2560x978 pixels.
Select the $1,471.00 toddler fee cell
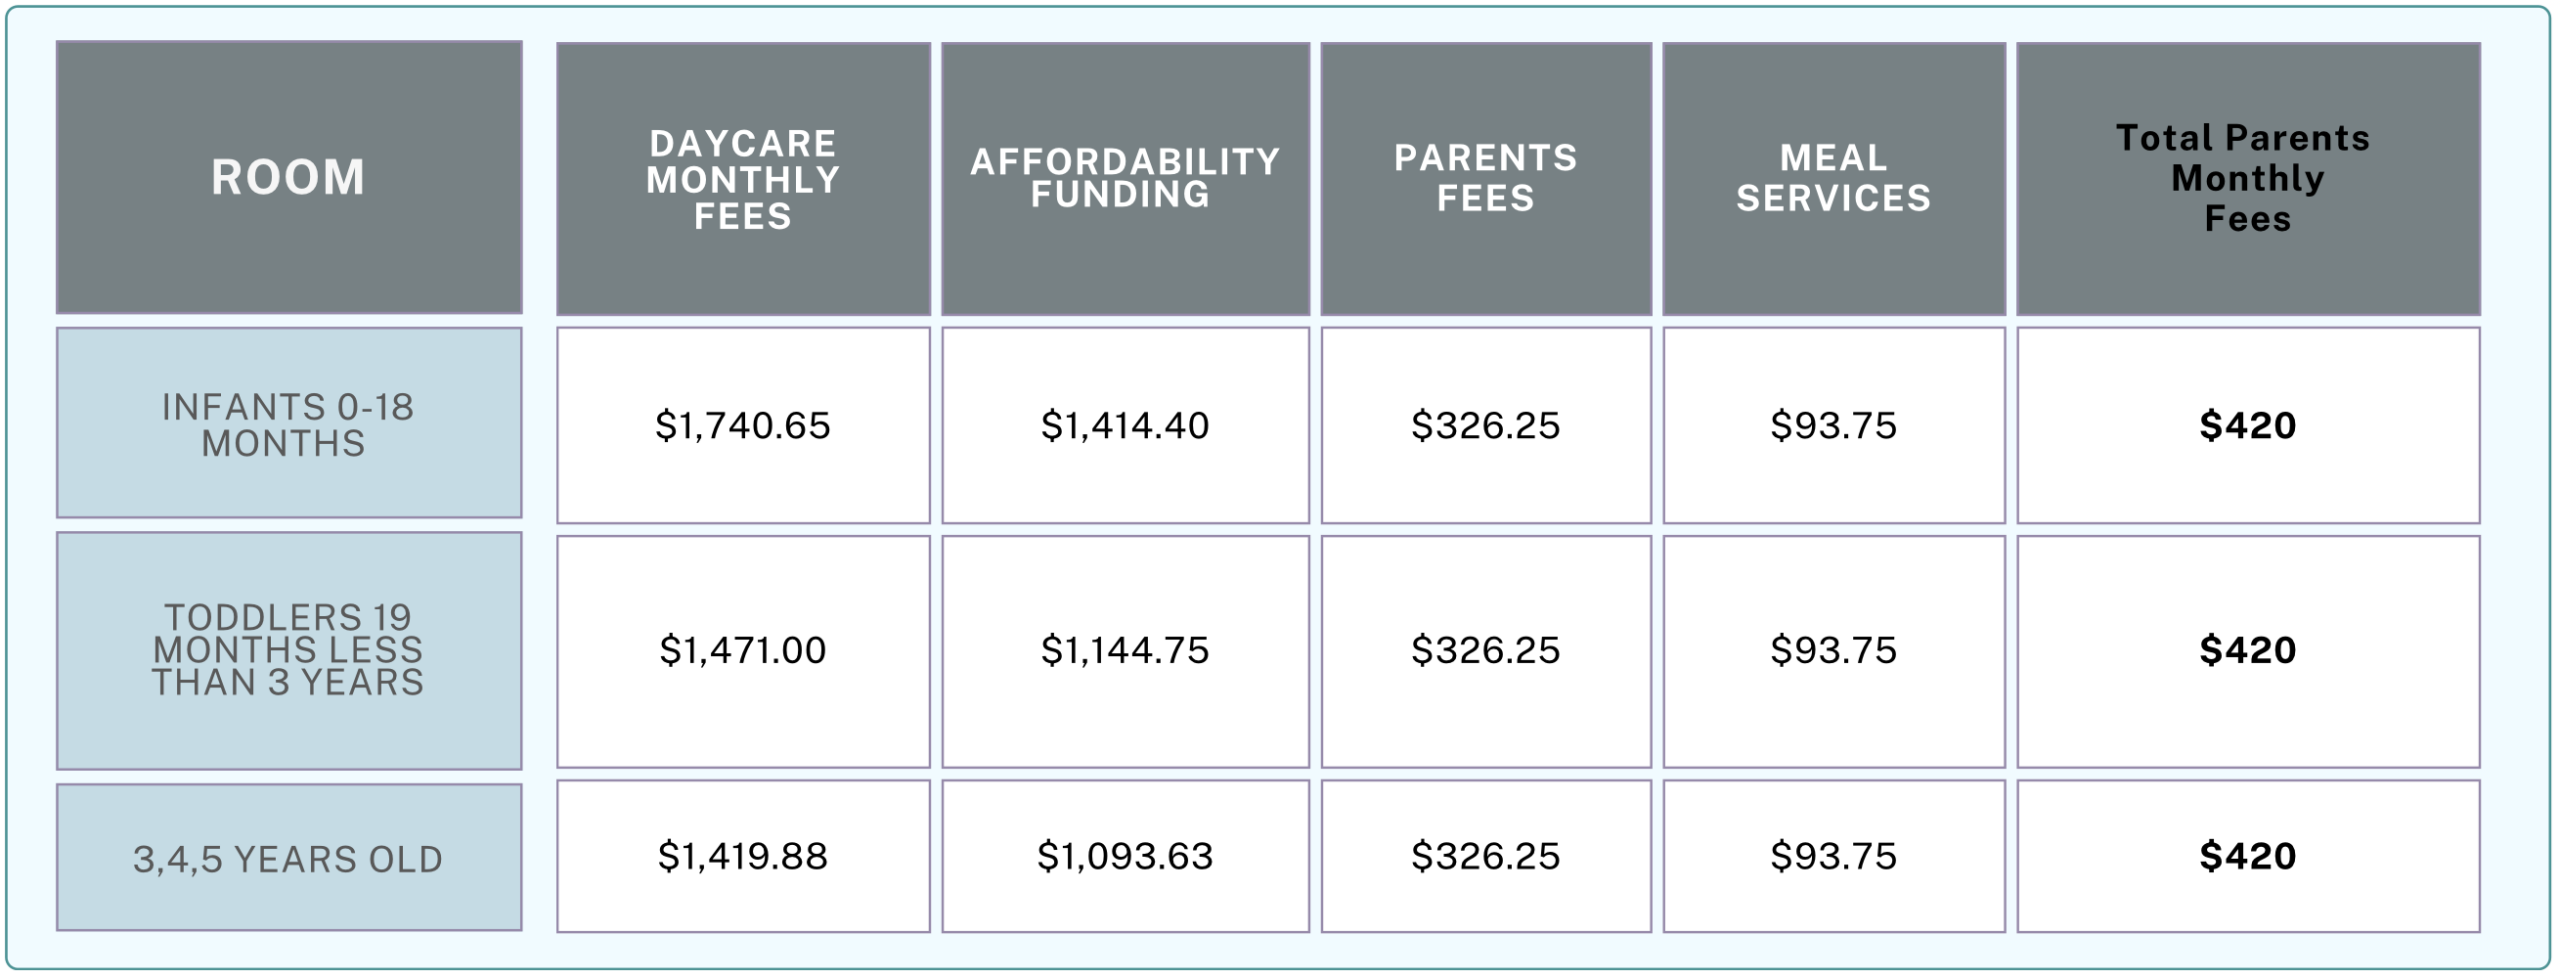[743, 650]
